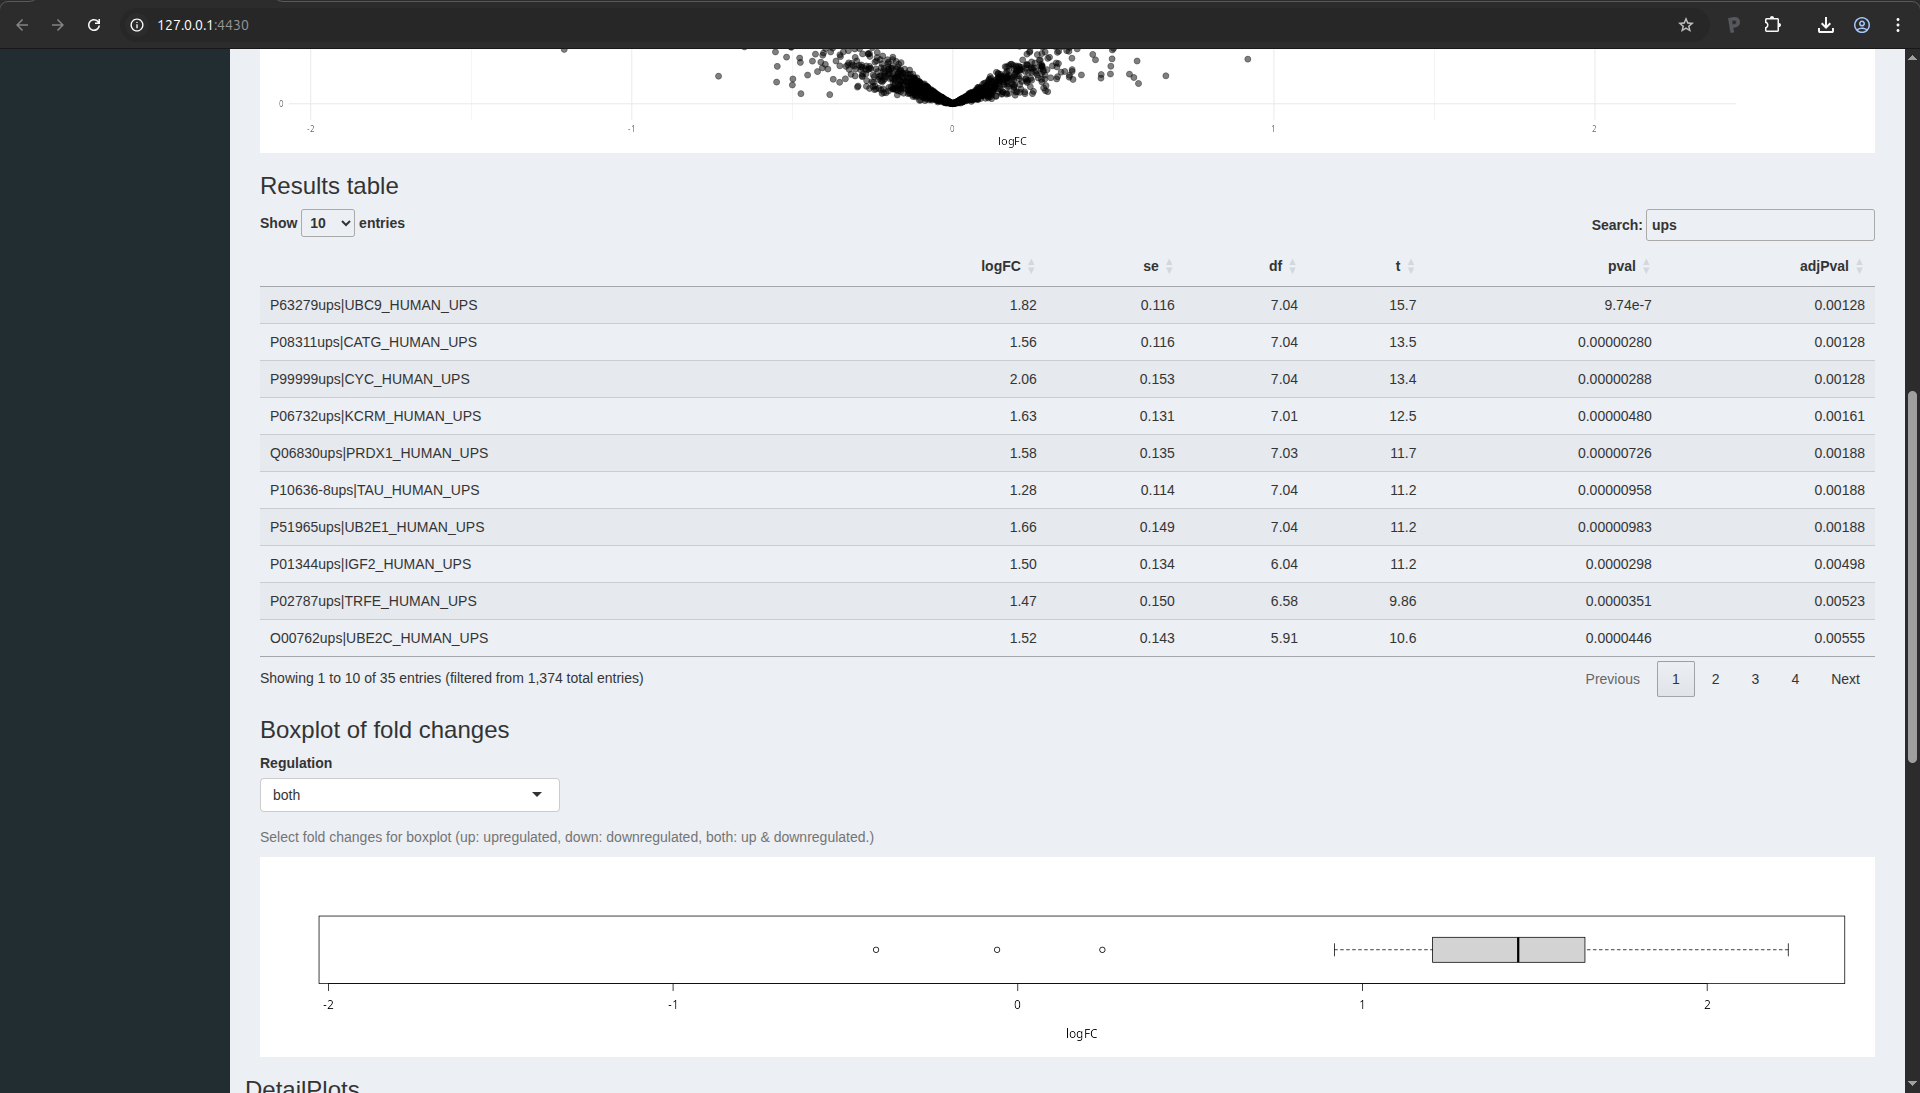Screen dimensions: 1920x1093
Task: Select row P63279ups|UBC9_HUMAN_UPS
Action: tap(1067, 305)
